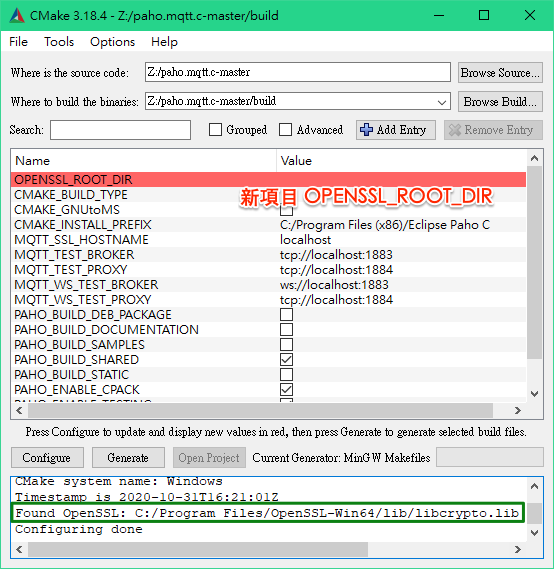This screenshot has width=554, height=569.
Task: Click the Browse Source button
Action: [x=500, y=73]
